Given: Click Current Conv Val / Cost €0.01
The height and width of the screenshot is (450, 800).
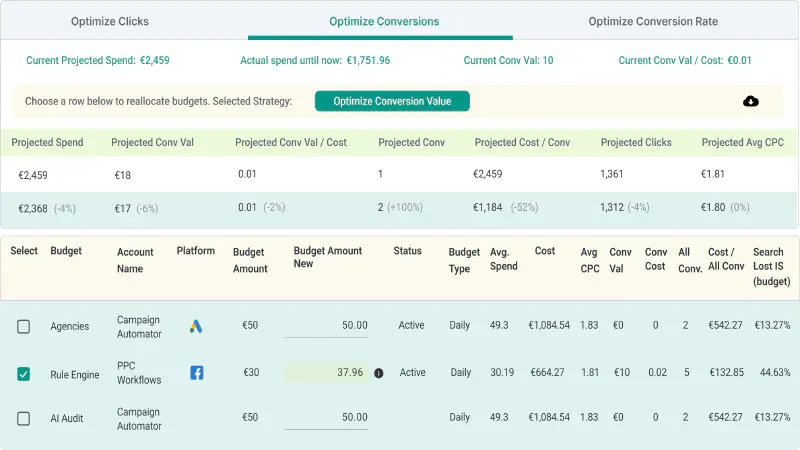Looking at the screenshot, I should click(685, 60).
